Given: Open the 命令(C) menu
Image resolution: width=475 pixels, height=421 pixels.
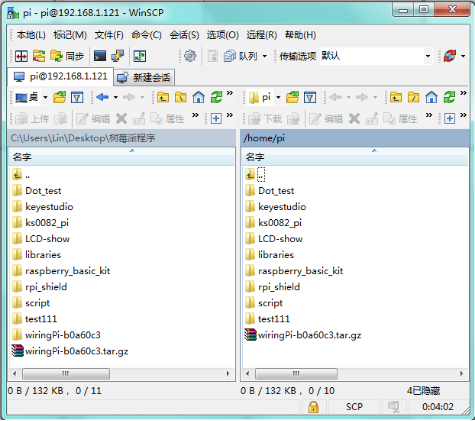Looking at the screenshot, I should [x=146, y=35].
